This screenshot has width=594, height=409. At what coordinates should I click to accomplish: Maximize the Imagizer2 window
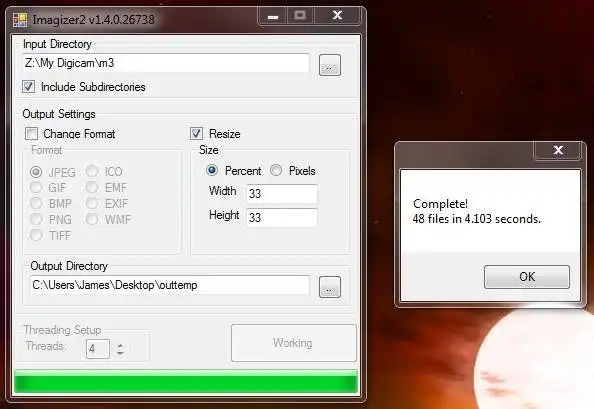pos(300,16)
